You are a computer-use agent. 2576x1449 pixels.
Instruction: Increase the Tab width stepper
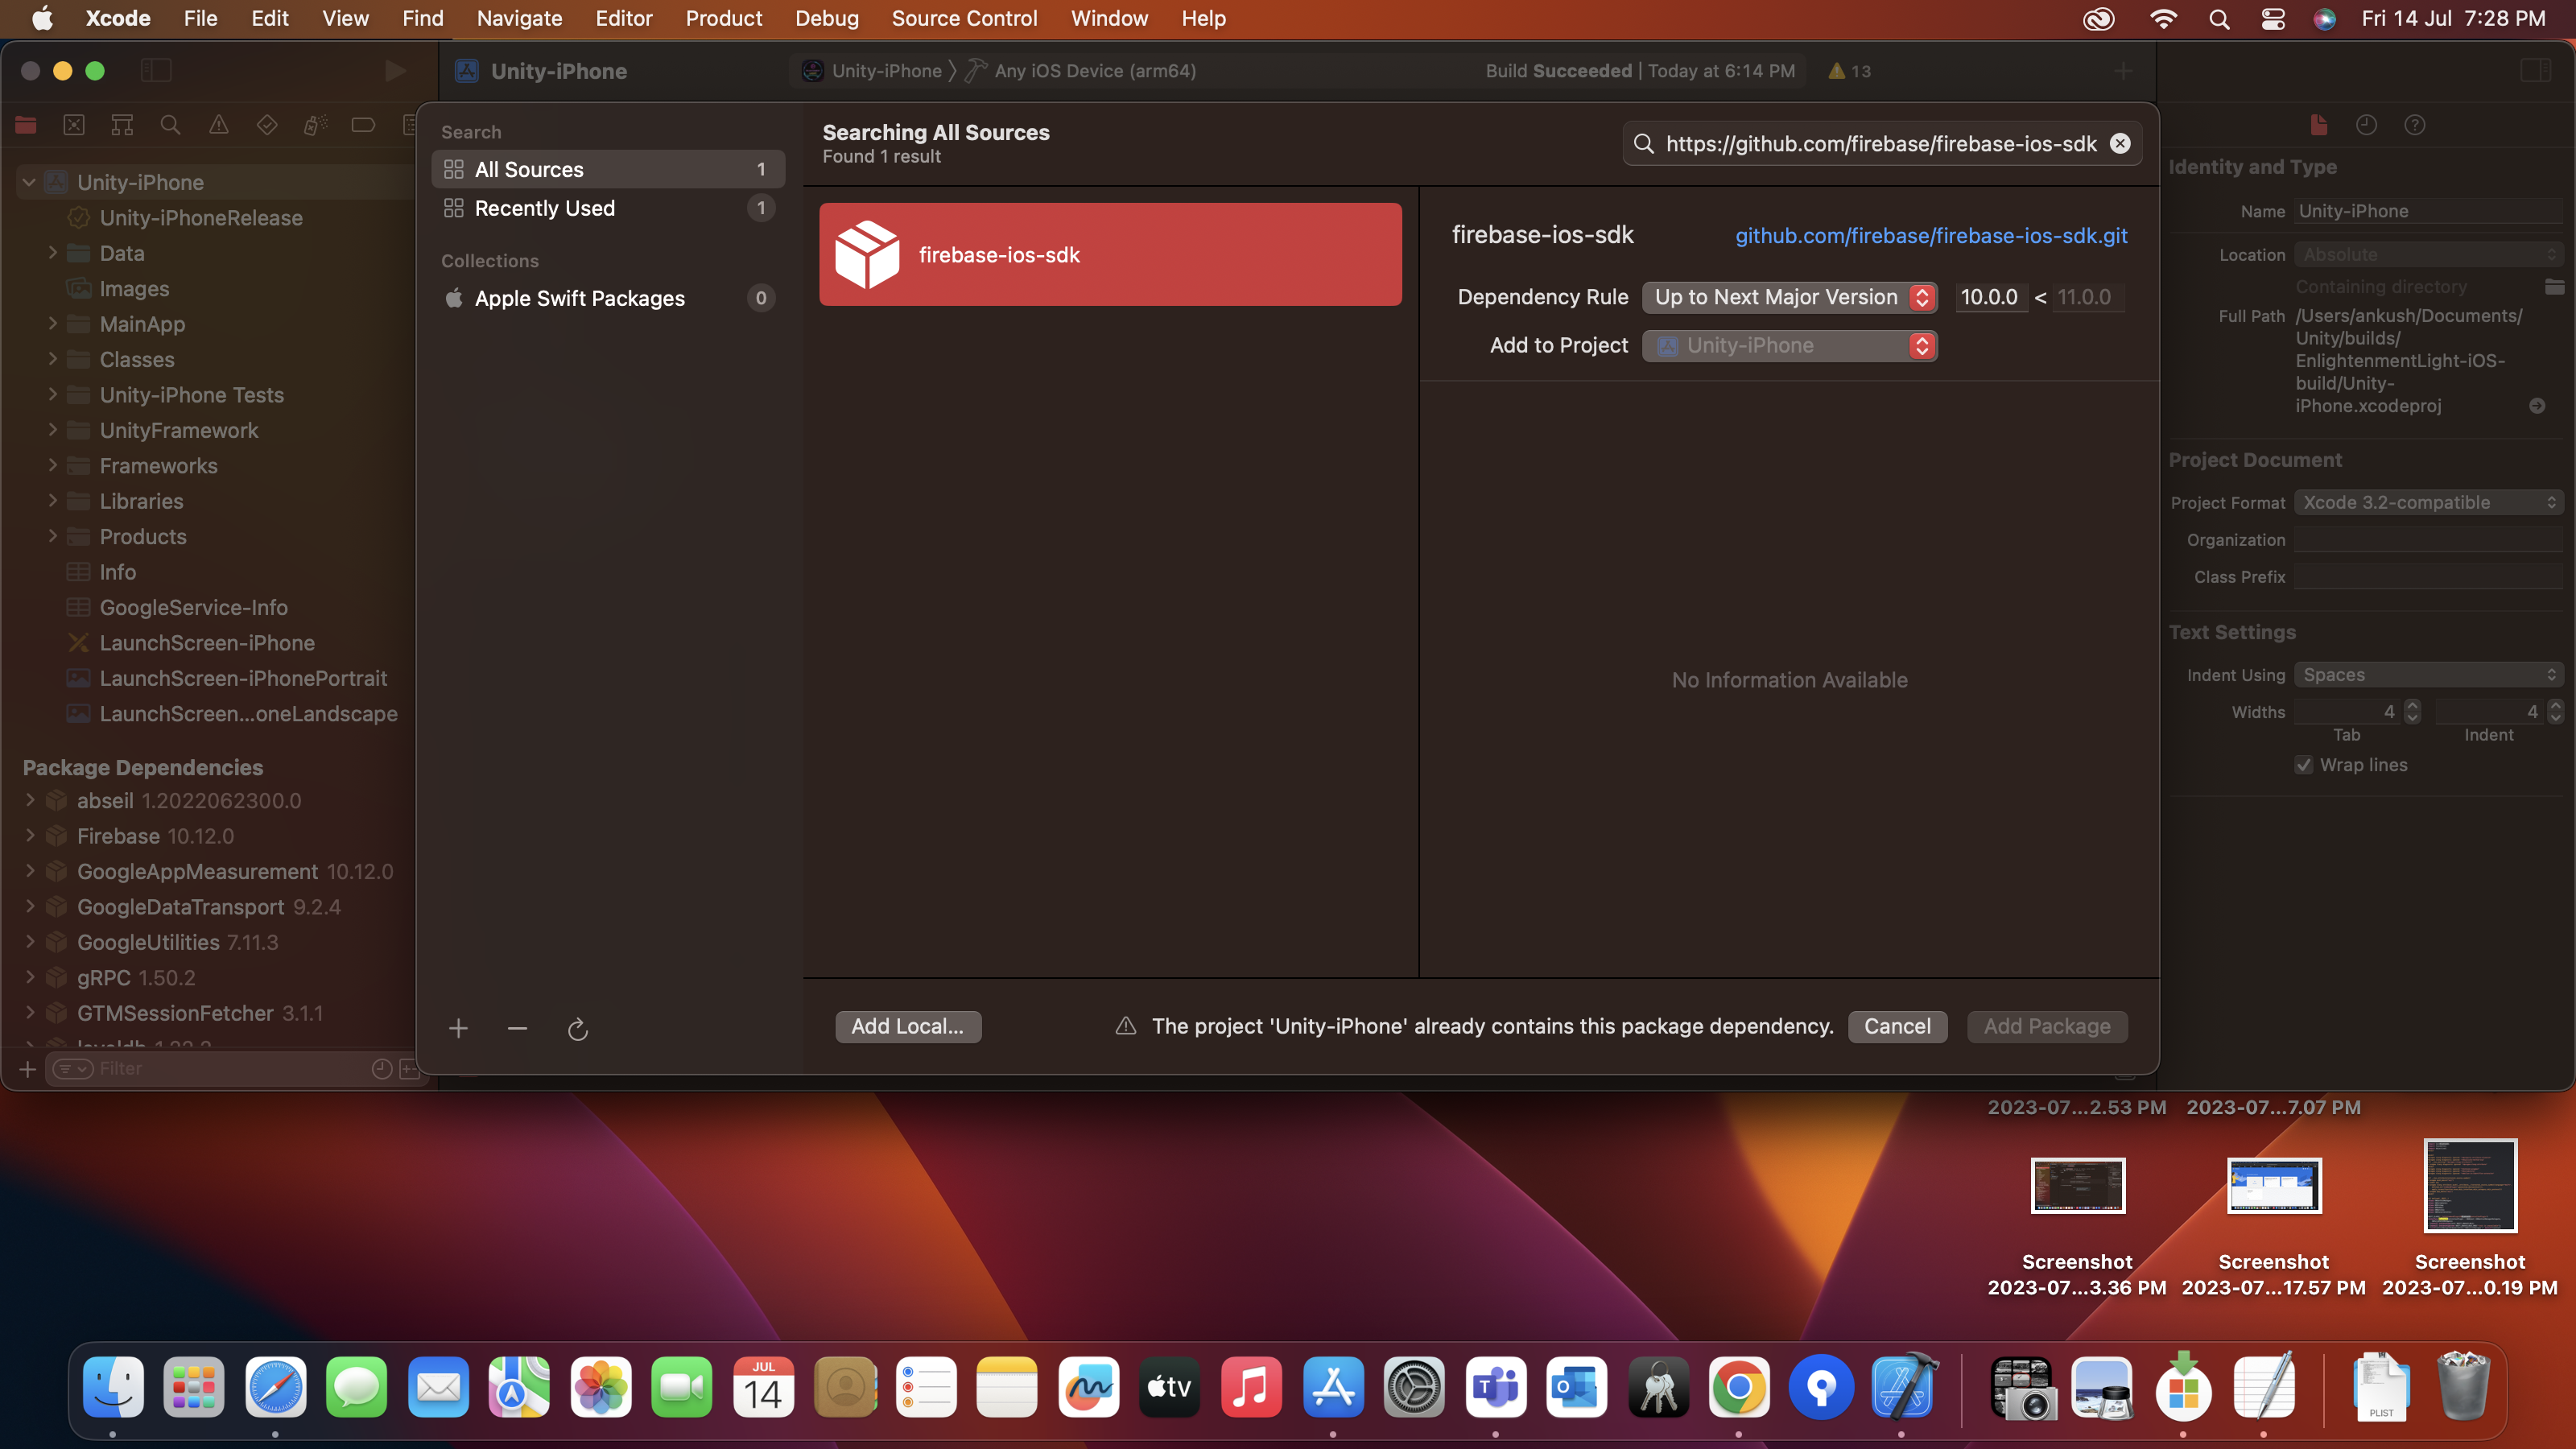tap(2413, 706)
